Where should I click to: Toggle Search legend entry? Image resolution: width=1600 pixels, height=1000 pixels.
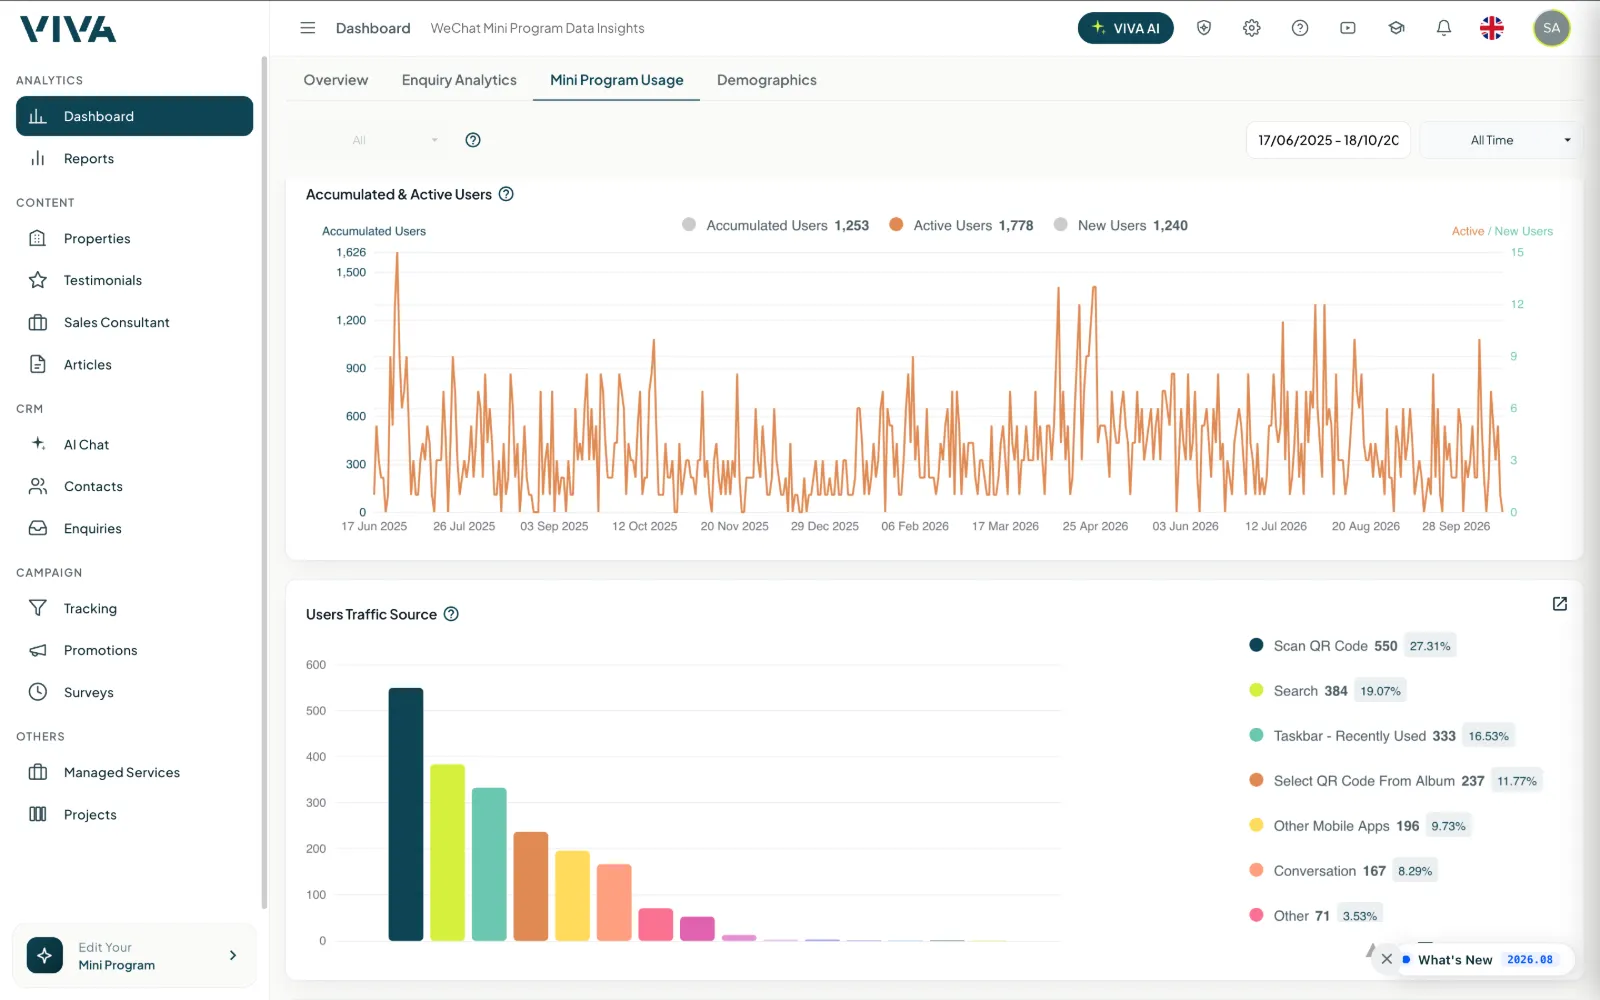[x=1327, y=691]
